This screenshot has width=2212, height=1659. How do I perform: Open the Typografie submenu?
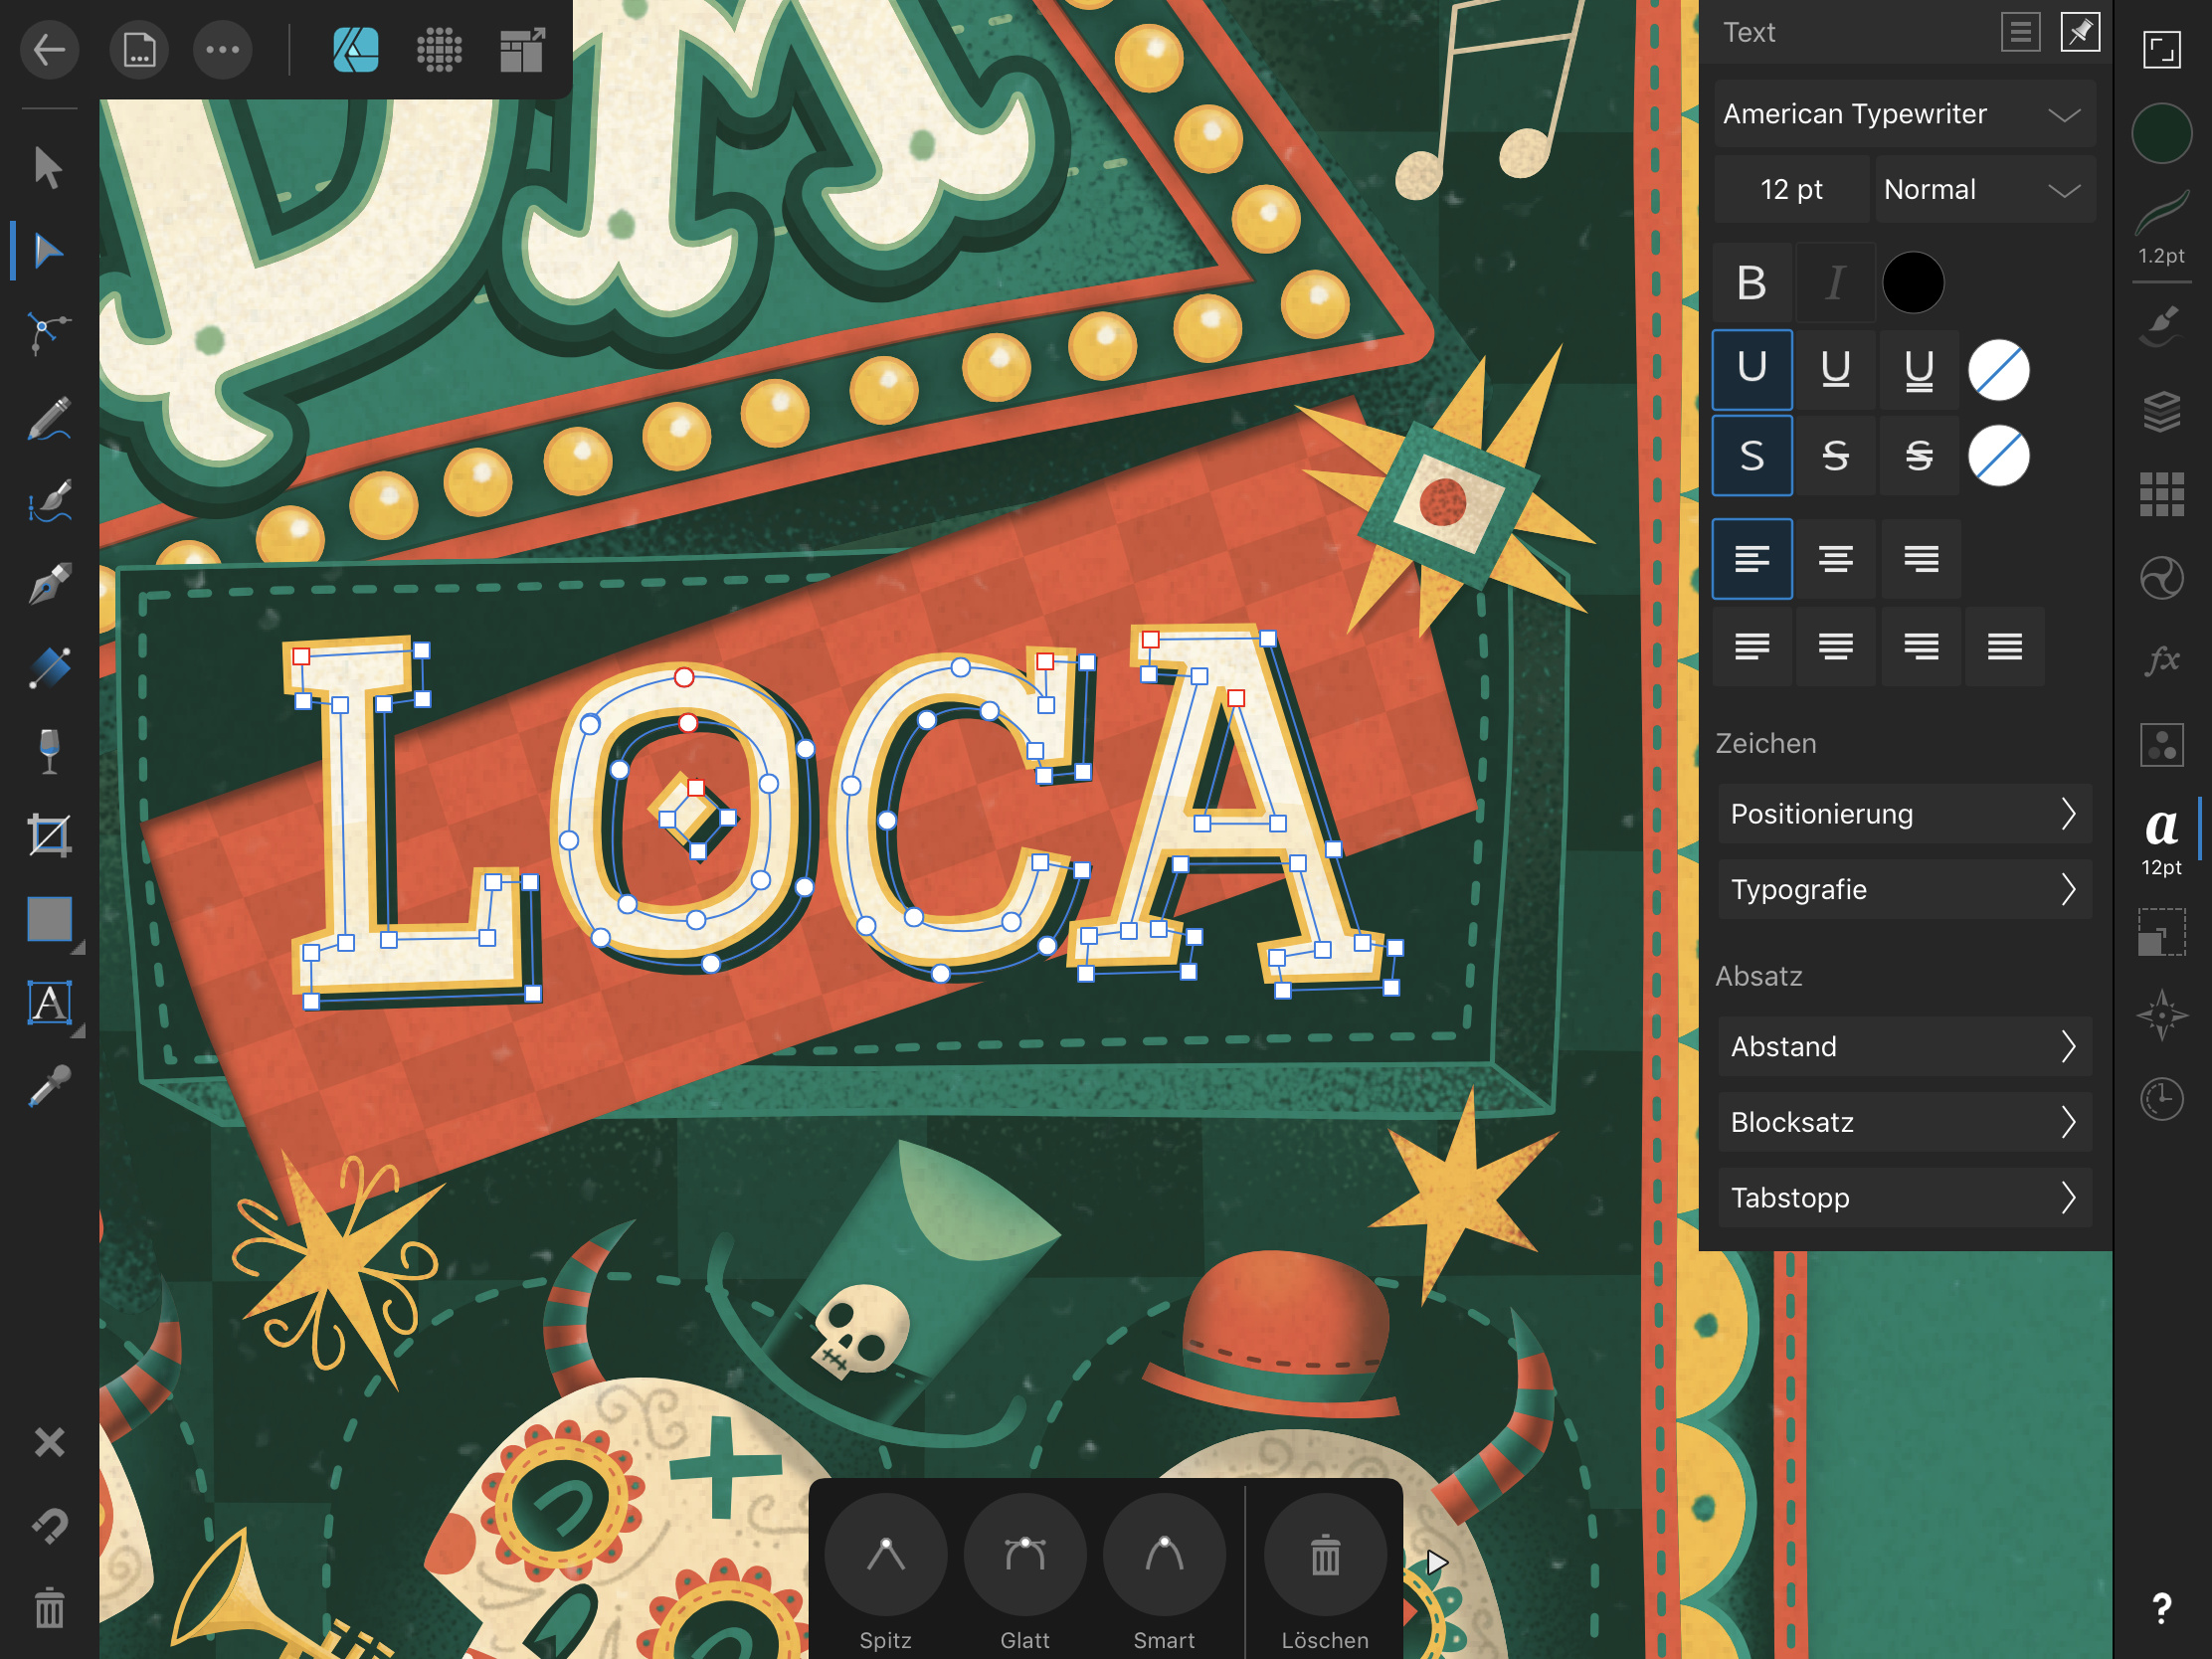click(x=1903, y=889)
